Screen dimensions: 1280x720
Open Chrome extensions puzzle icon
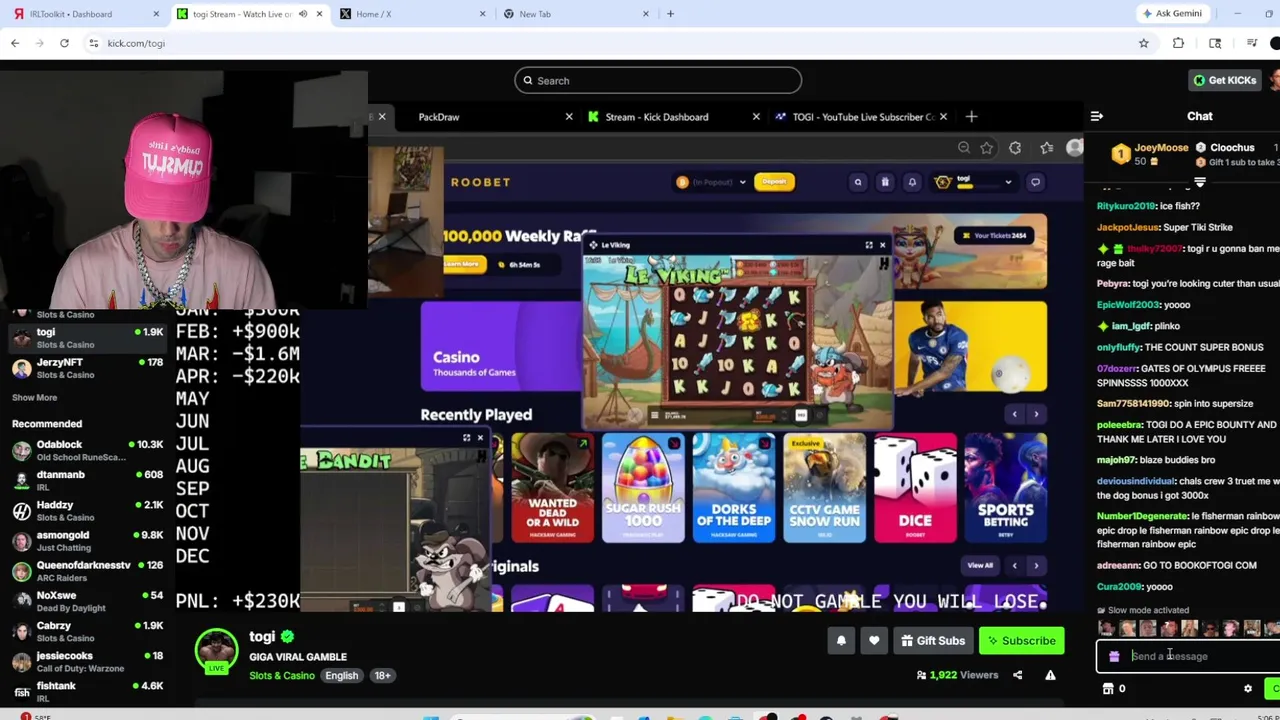tap(1178, 43)
